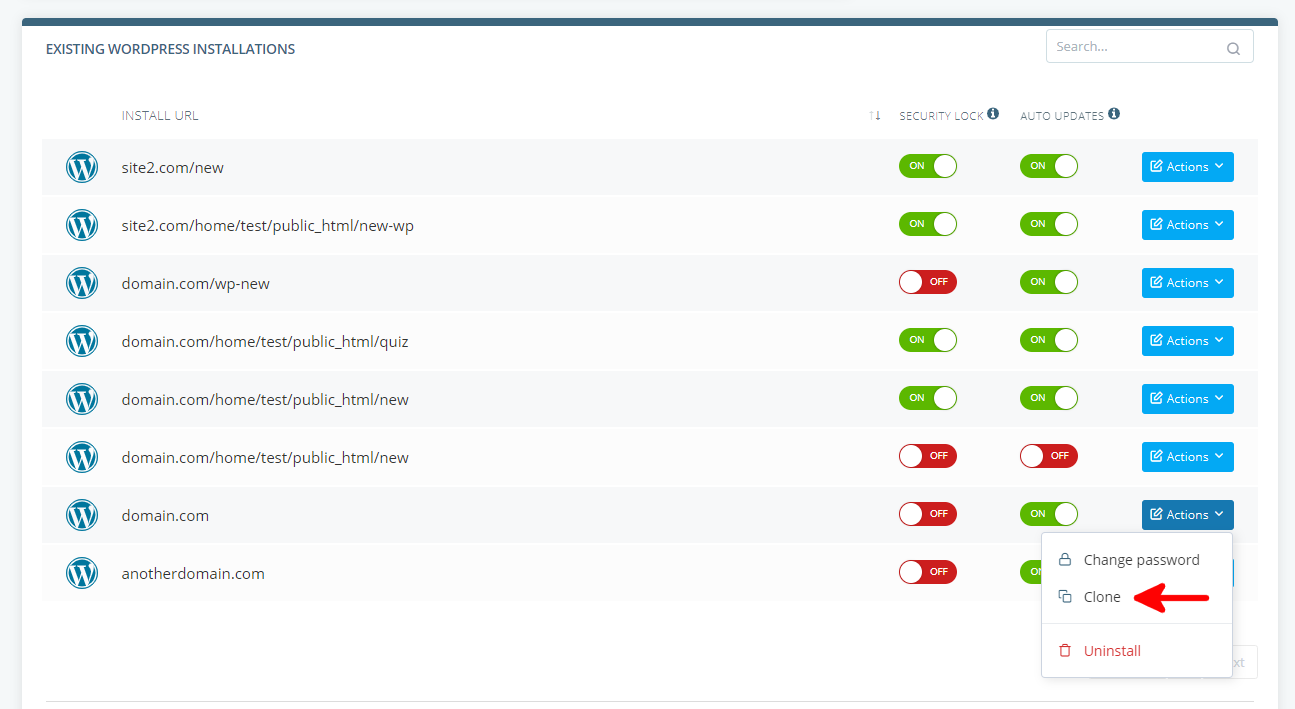The height and width of the screenshot is (709, 1295).
Task: Click the search magnifier icon
Action: [x=1233, y=48]
